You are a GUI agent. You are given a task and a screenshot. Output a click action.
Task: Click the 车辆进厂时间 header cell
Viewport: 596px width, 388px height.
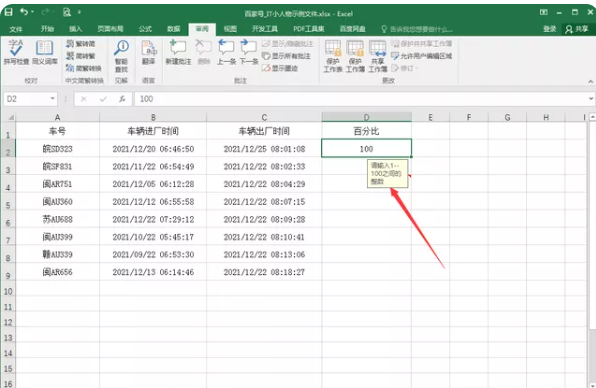click(153, 131)
